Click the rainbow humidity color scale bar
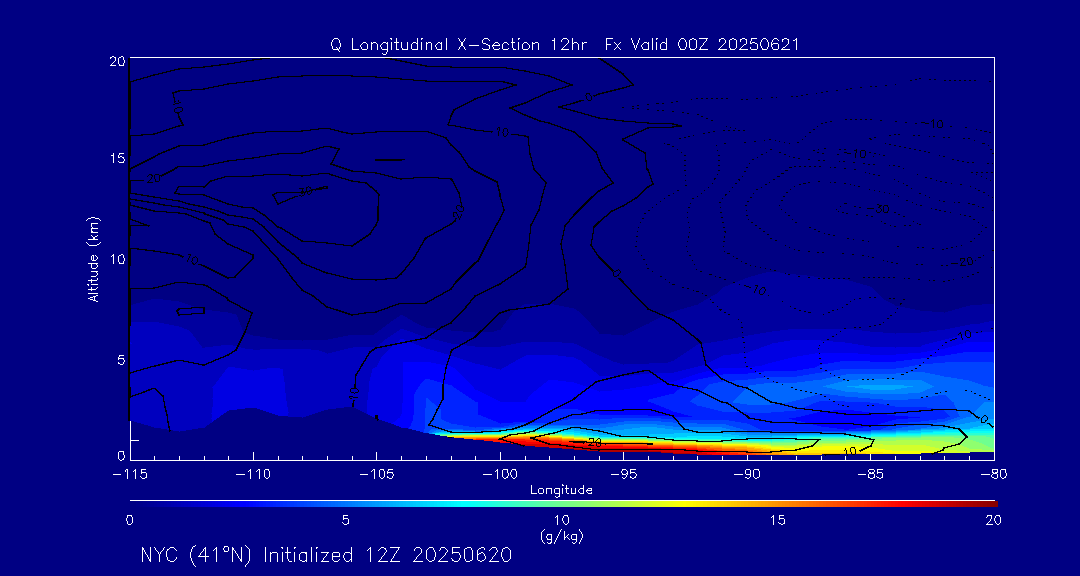 tap(563, 504)
